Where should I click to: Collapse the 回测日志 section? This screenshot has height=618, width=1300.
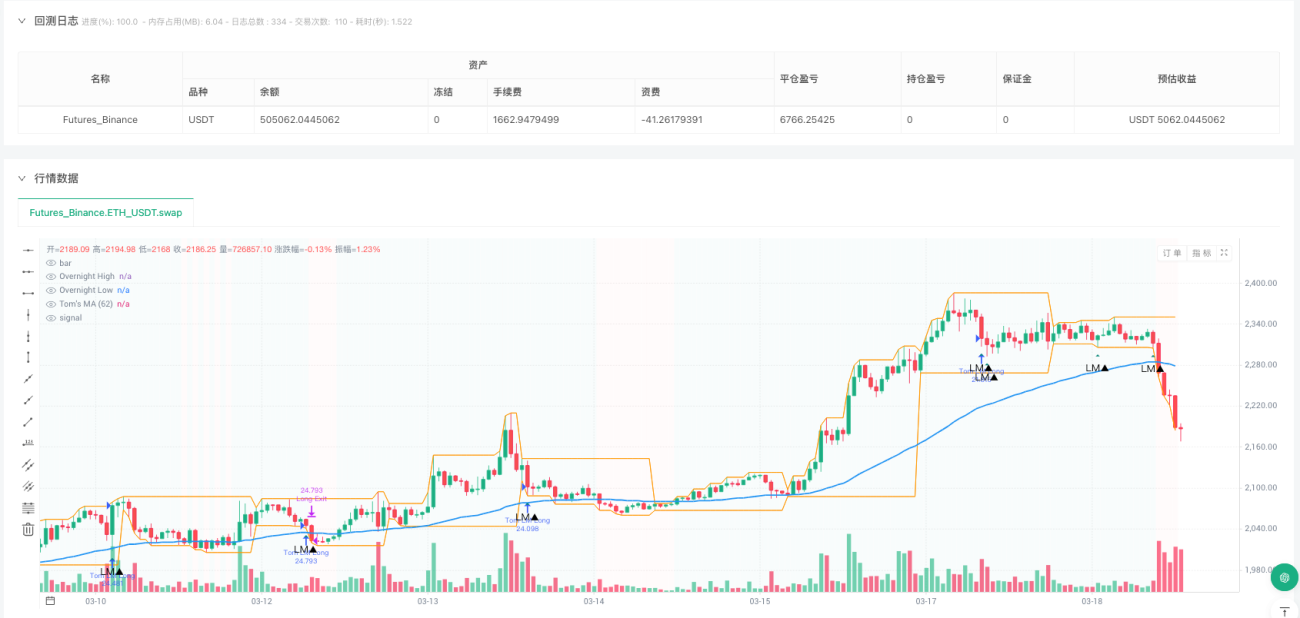[x=21, y=21]
